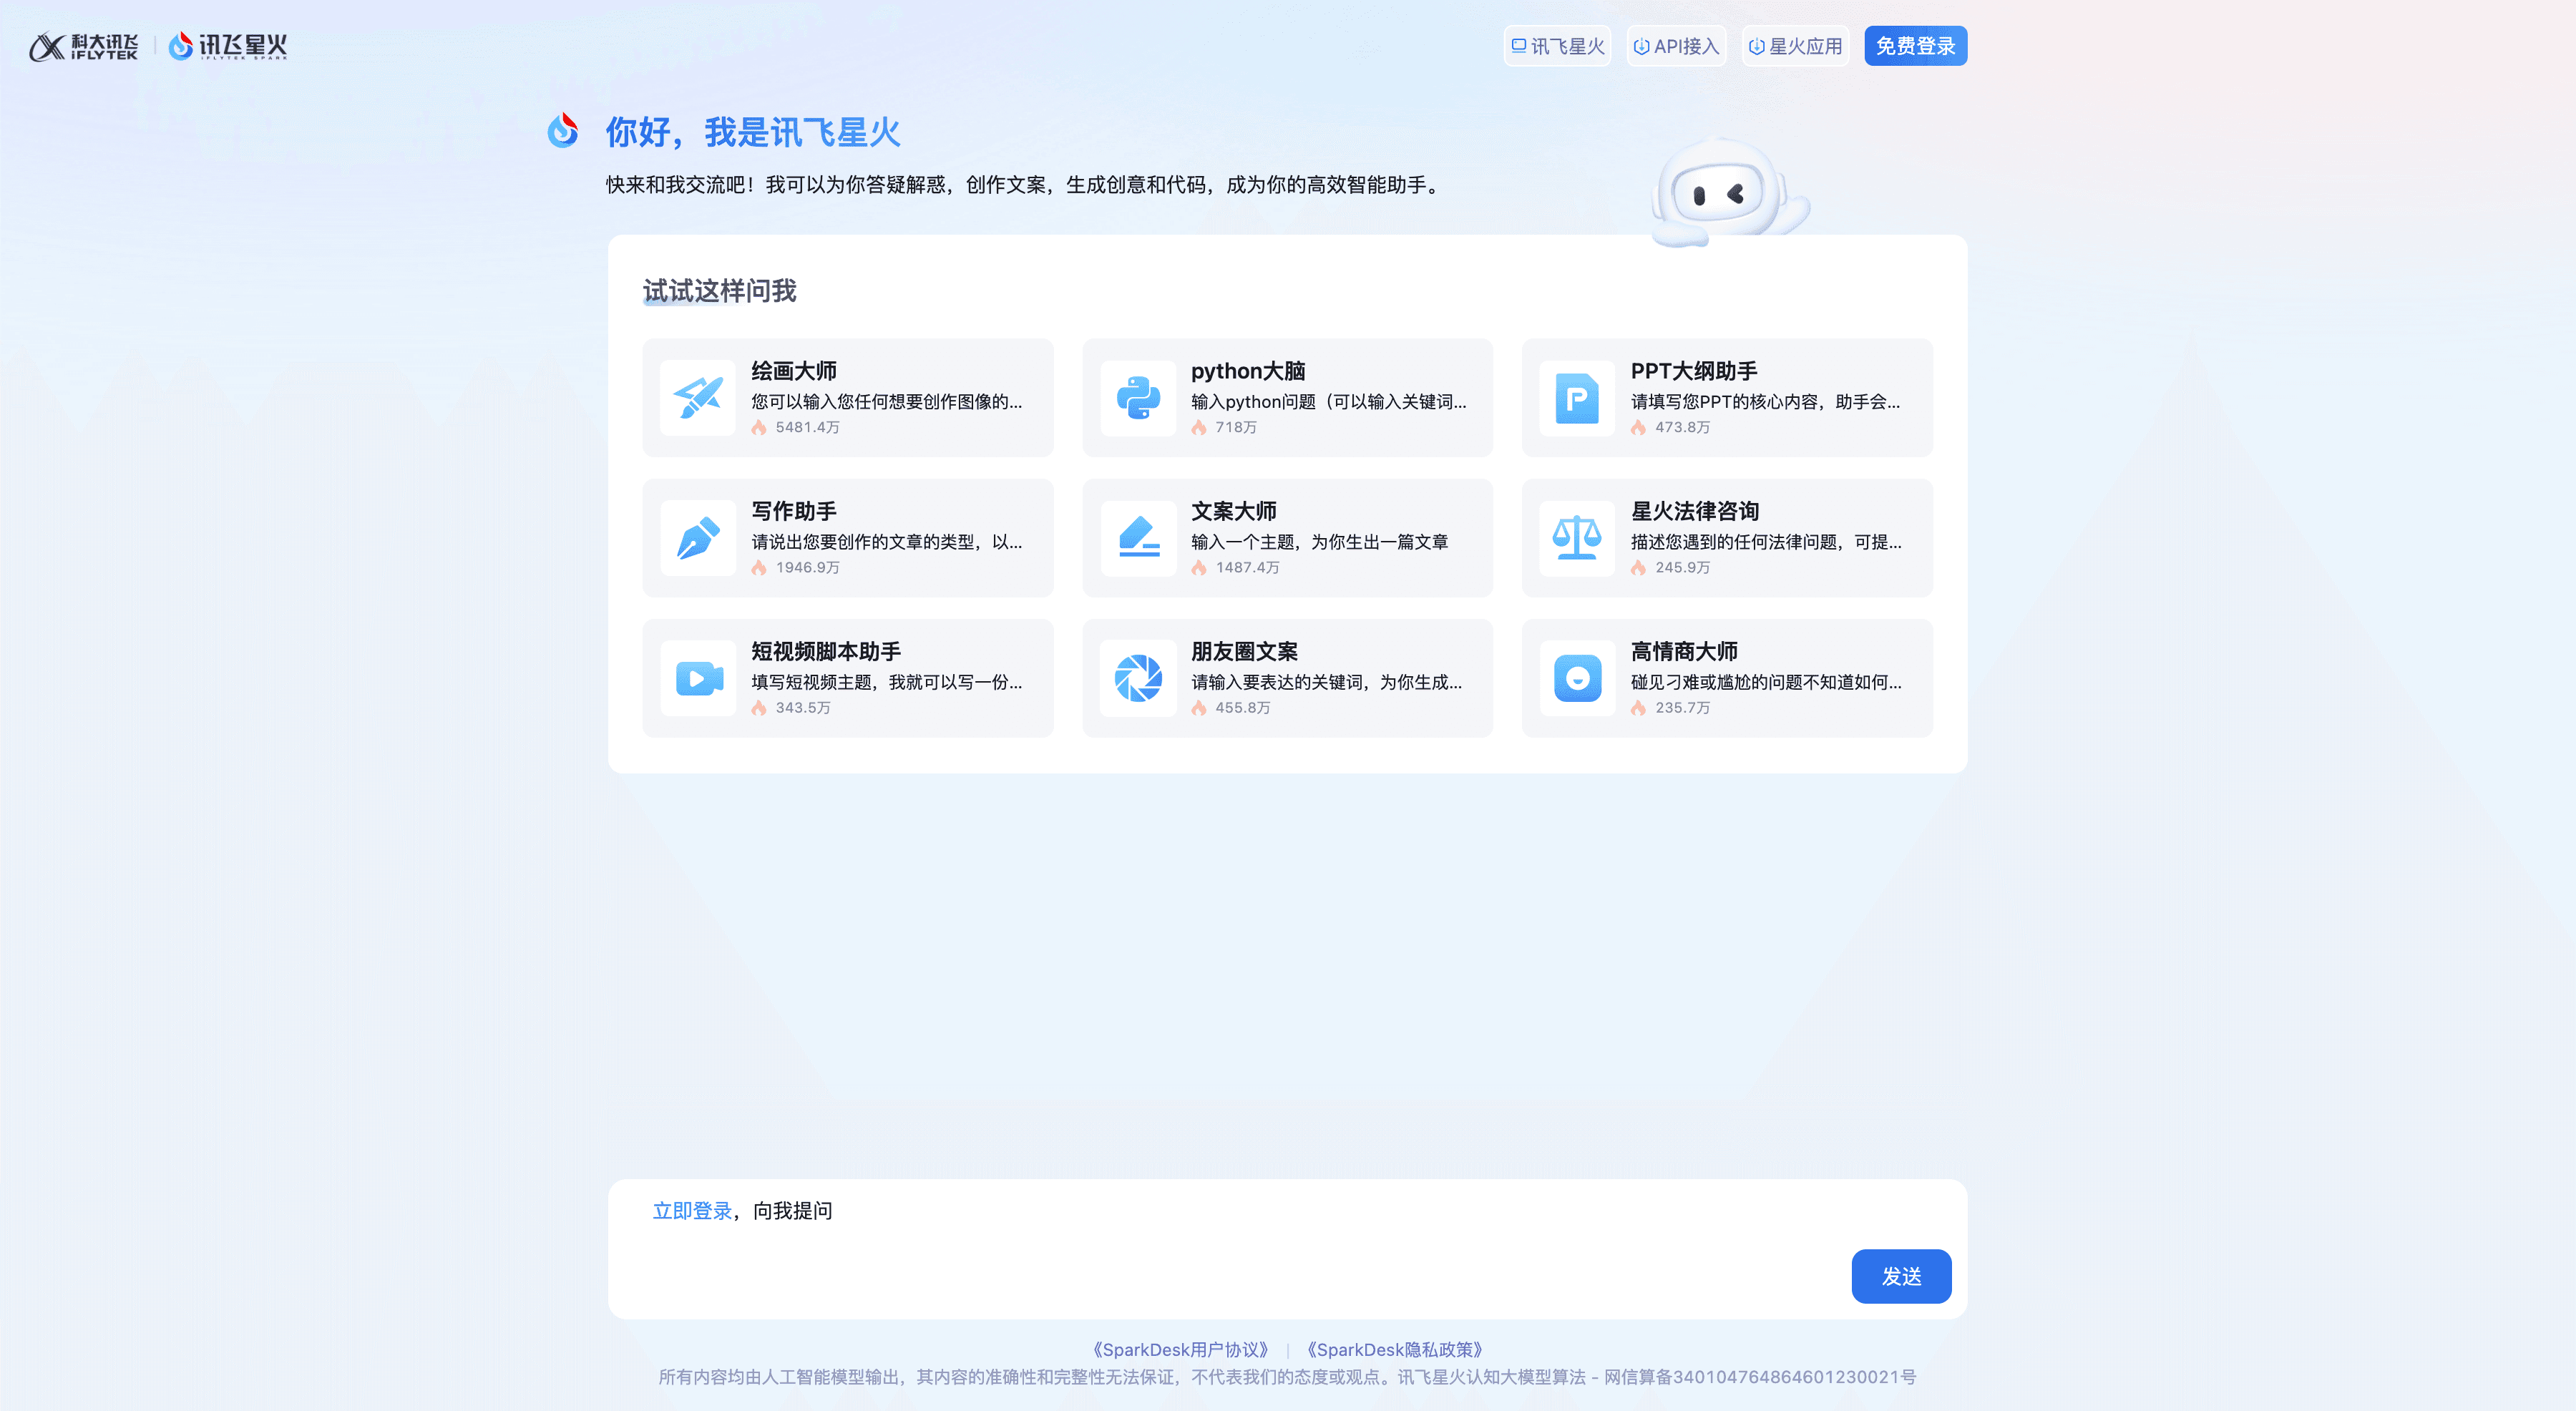Click the 讯飞星火 Spark logo in header
This screenshot has width=2576, height=1411.
click(228, 46)
